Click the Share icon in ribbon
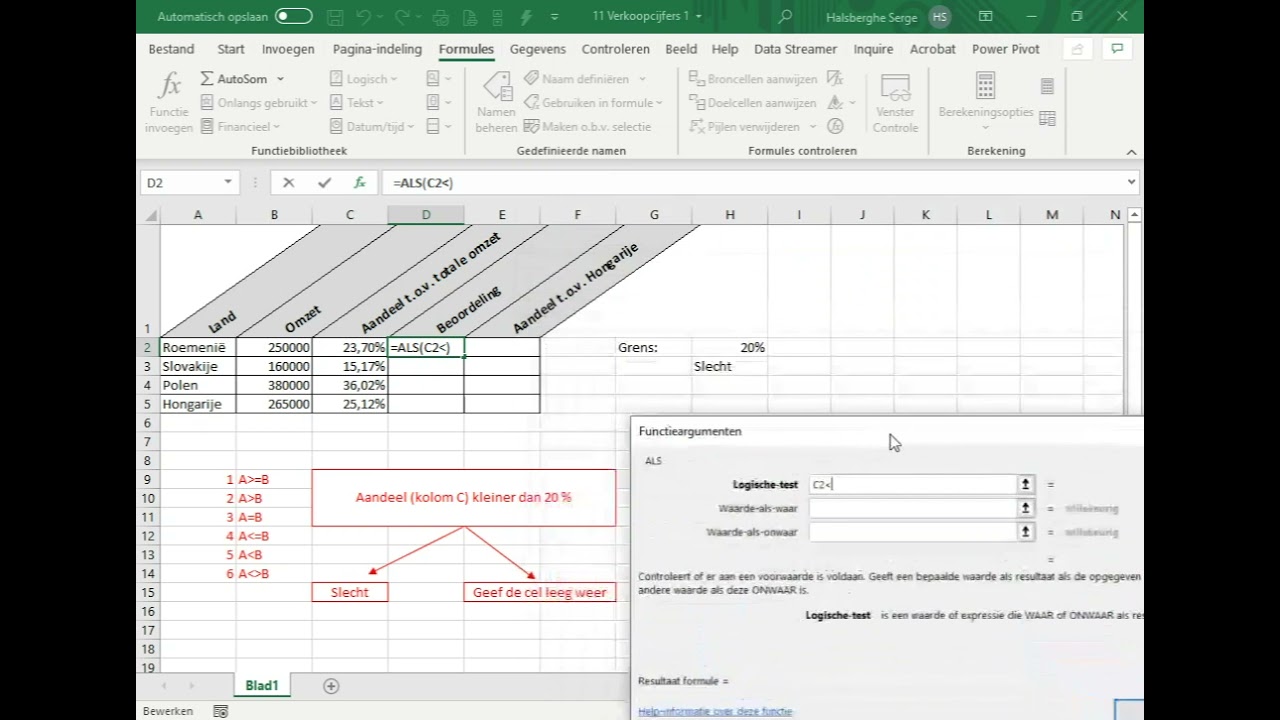 1077,49
